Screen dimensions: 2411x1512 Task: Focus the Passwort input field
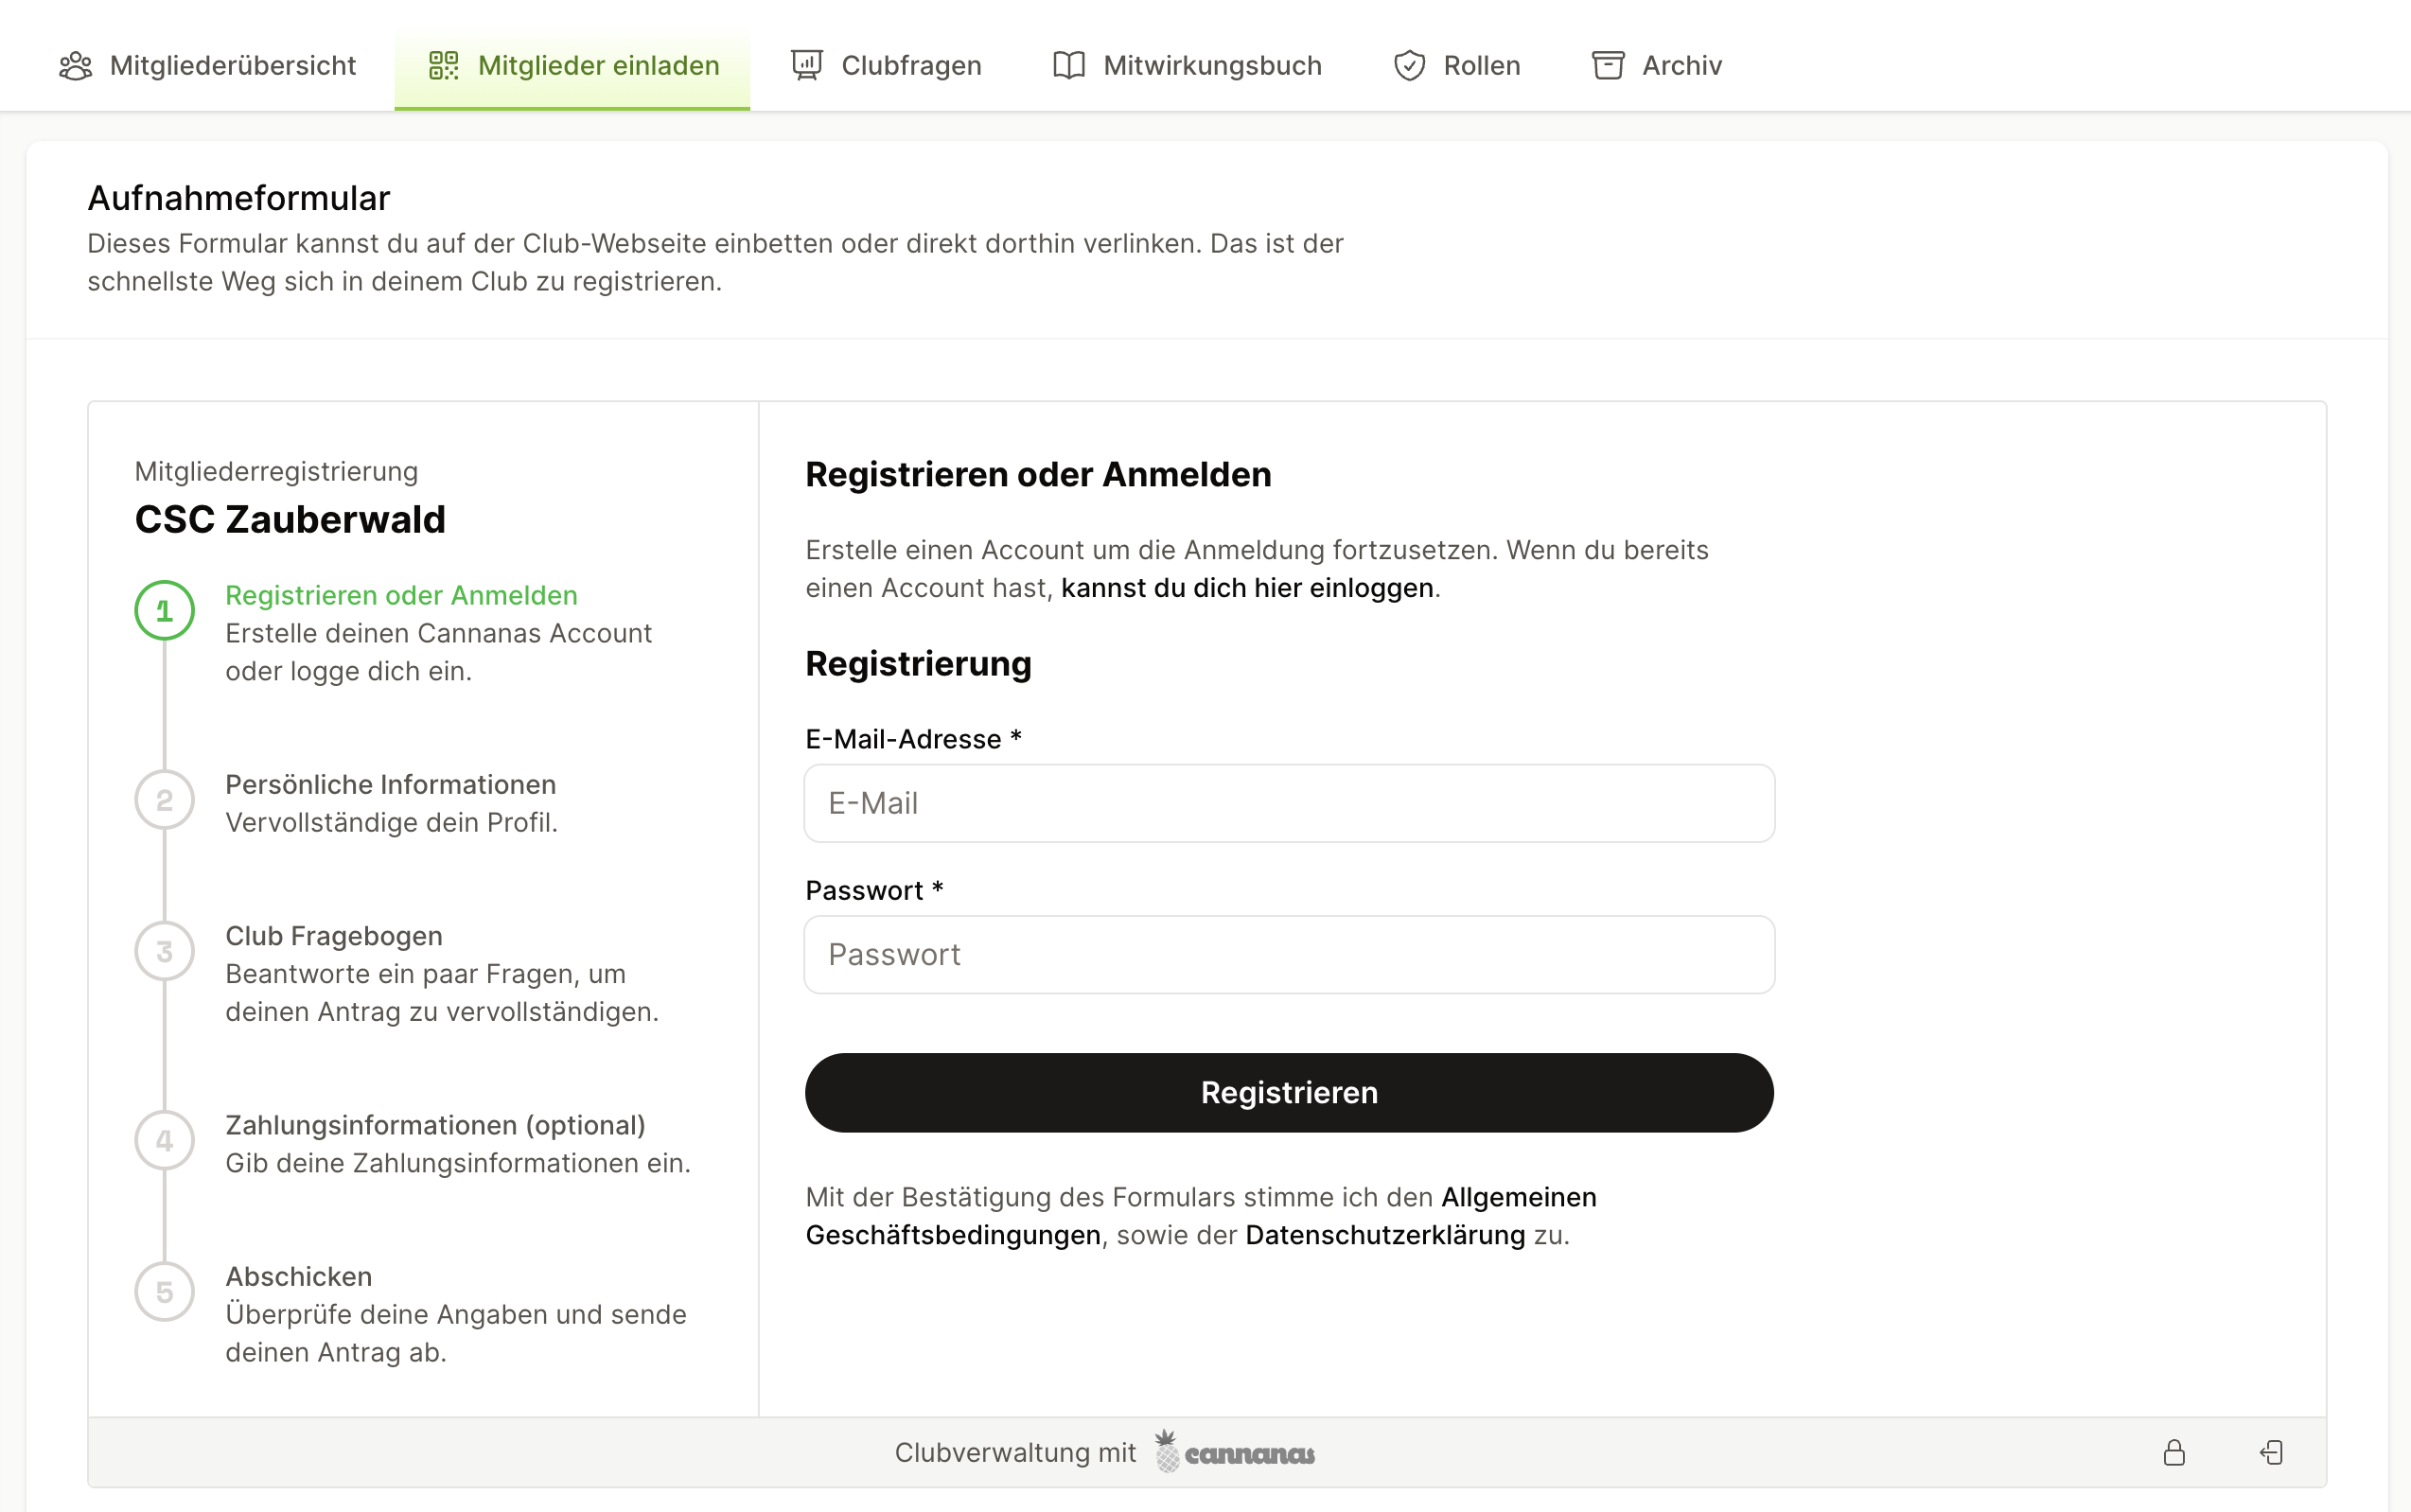(x=1289, y=954)
